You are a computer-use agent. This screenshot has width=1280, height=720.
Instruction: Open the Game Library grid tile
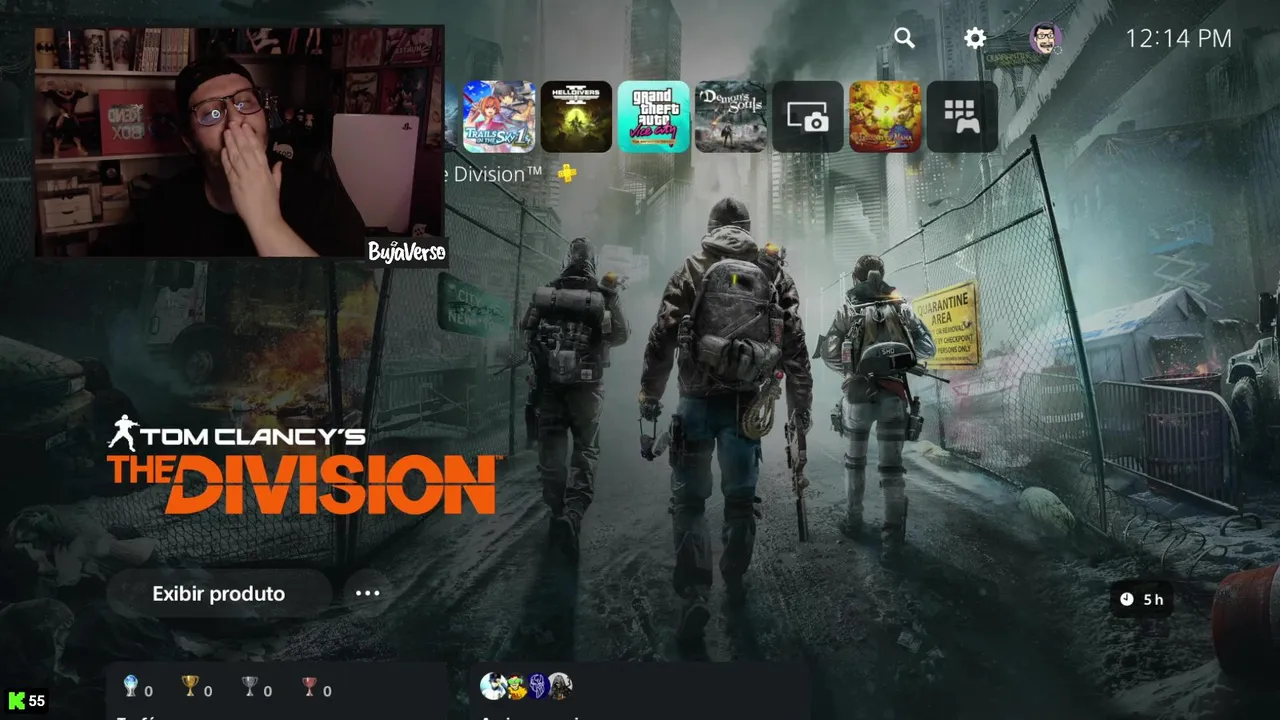click(962, 117)
